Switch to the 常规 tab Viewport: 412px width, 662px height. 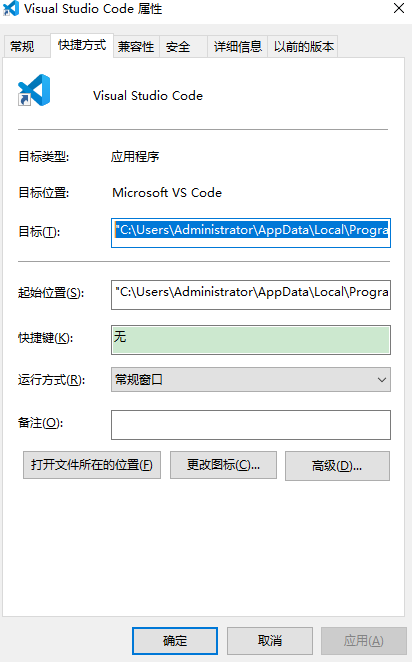tap(22, 46)
